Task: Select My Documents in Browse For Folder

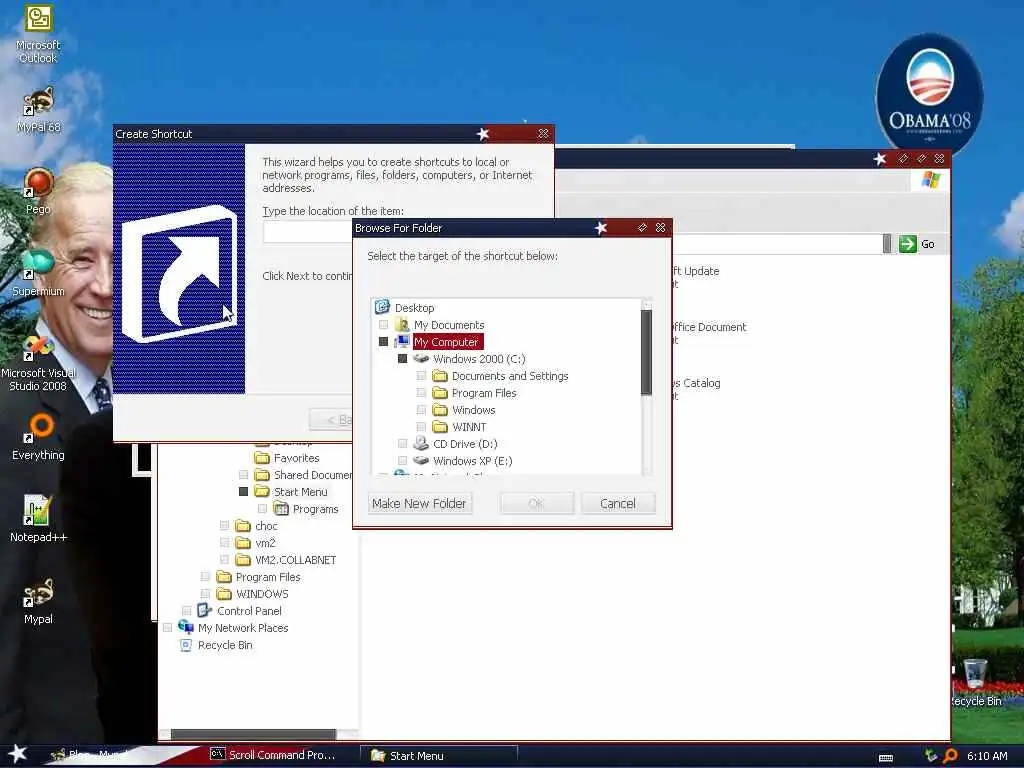Action: click(449, 325)
